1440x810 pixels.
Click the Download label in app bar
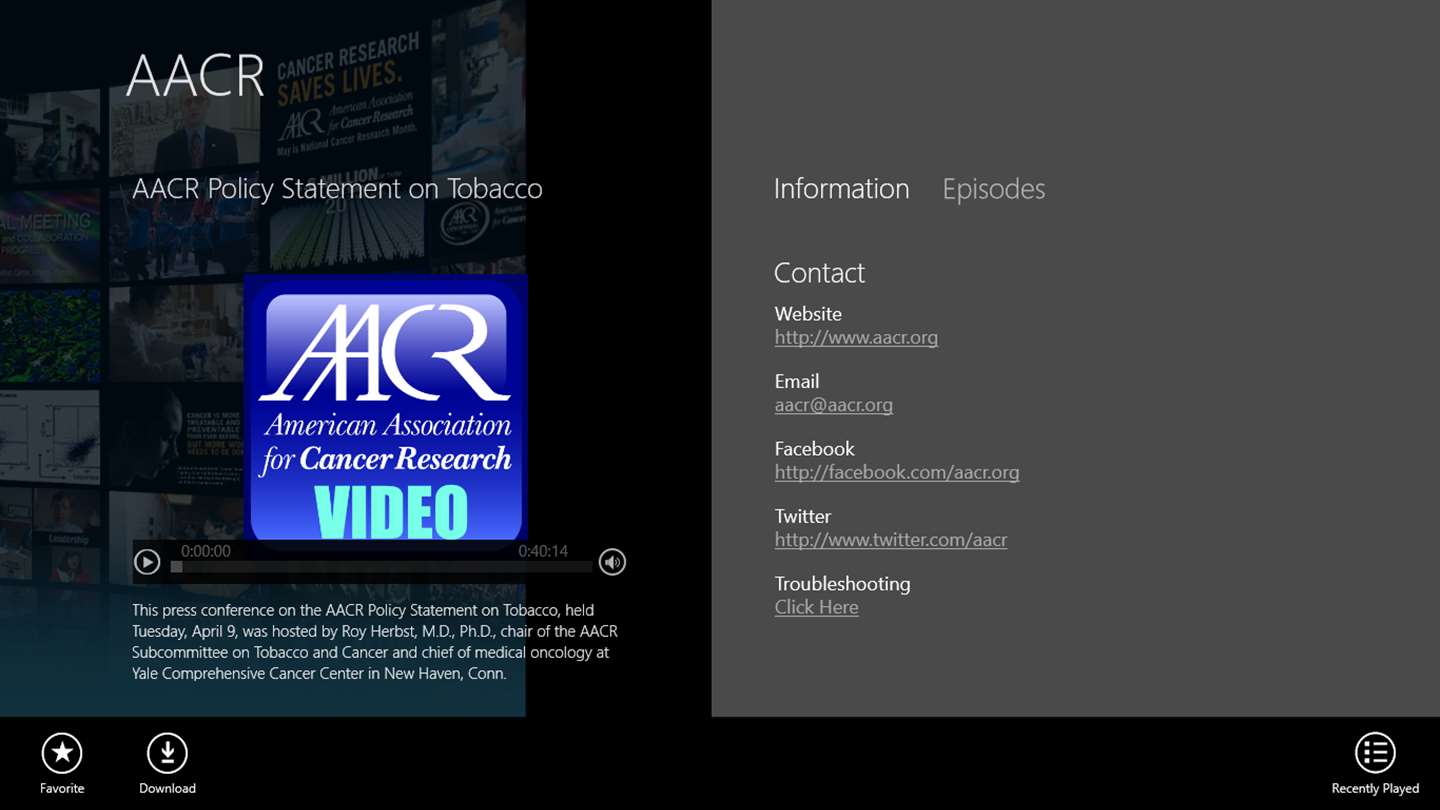167,788
